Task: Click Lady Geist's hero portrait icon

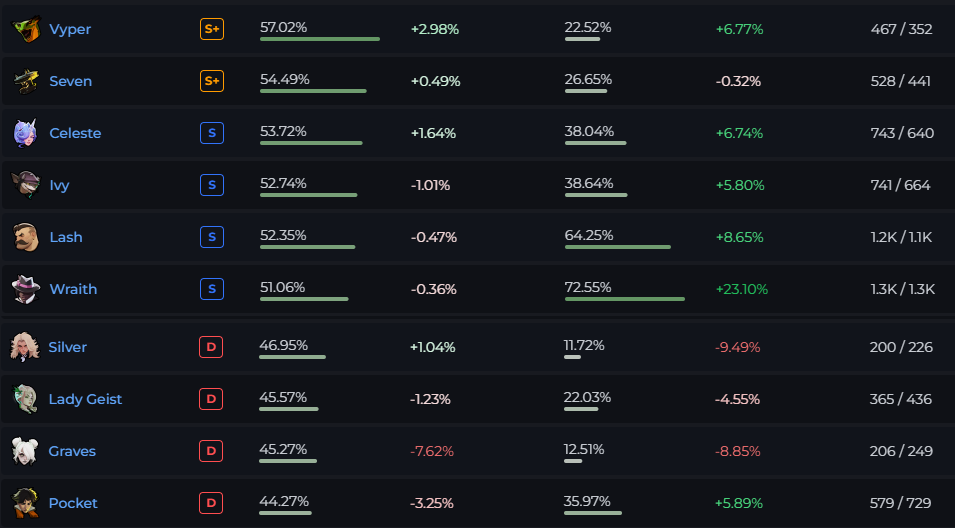Action: coord(25,399)
